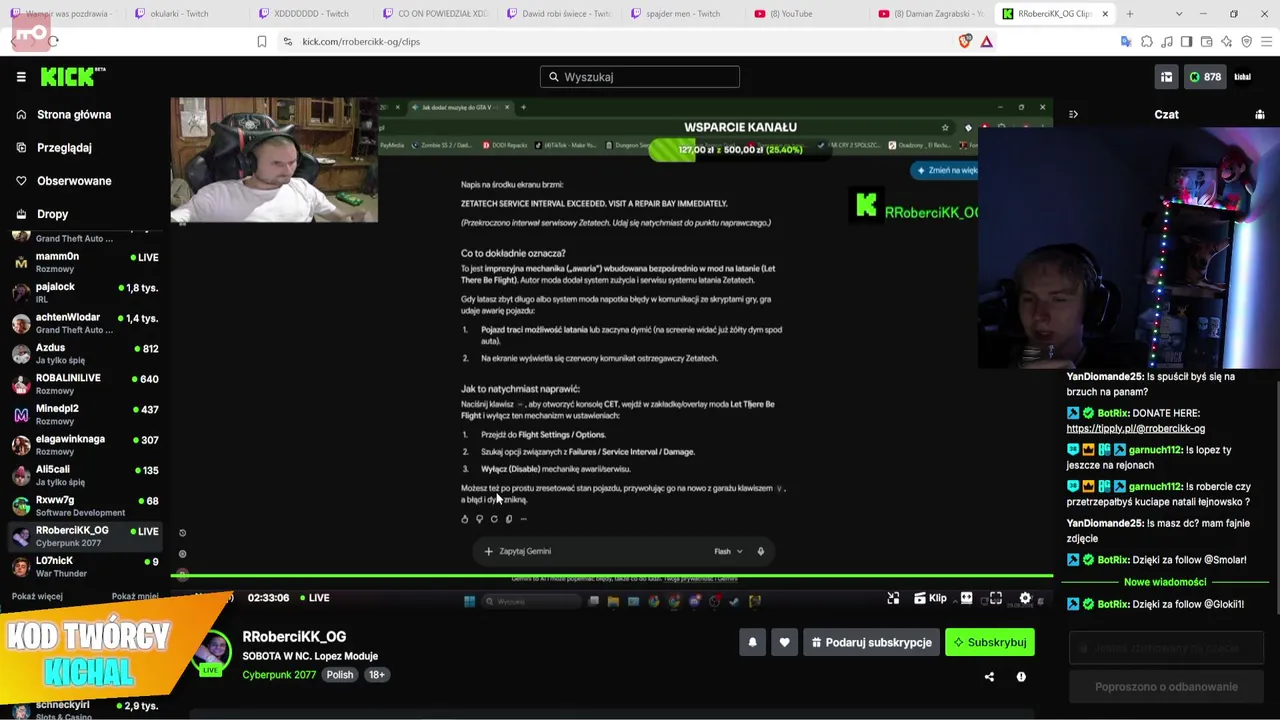
Task: Toggle fullscreen in the player
Action: 995,598
